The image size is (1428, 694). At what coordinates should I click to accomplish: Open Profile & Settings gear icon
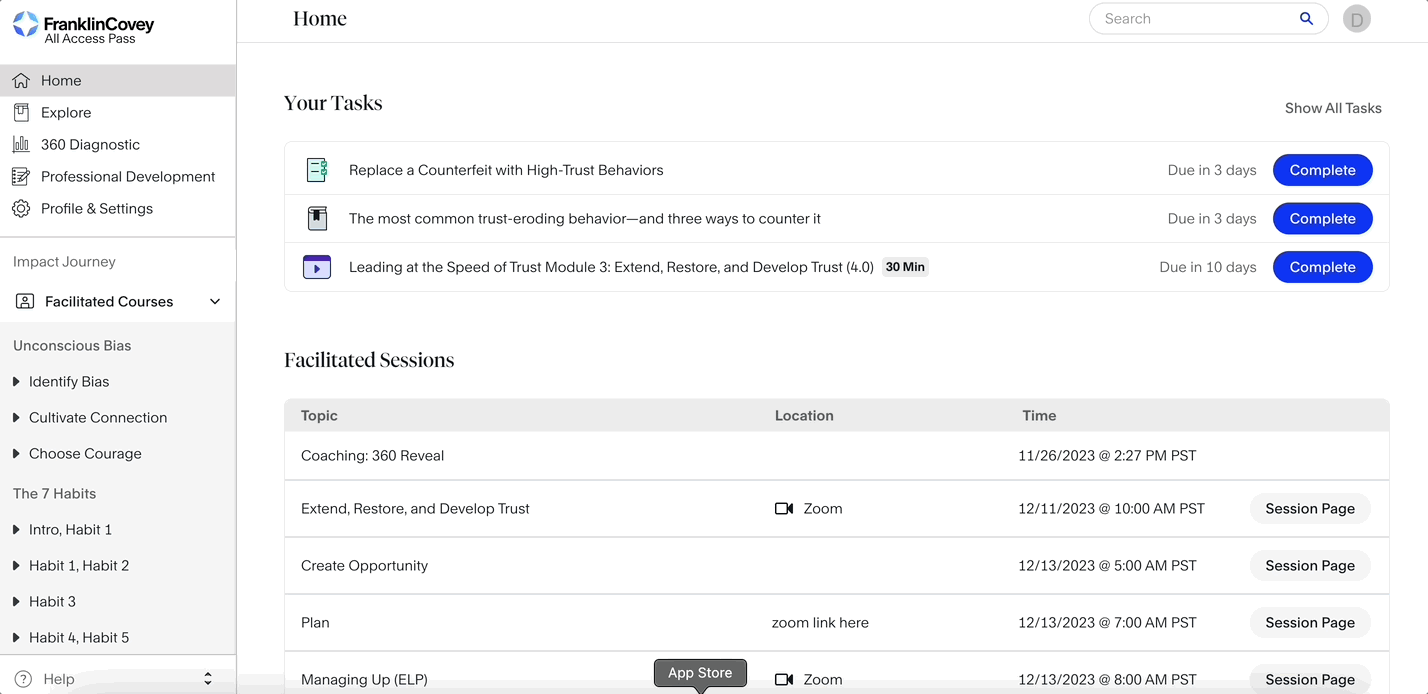coord(20,208)
